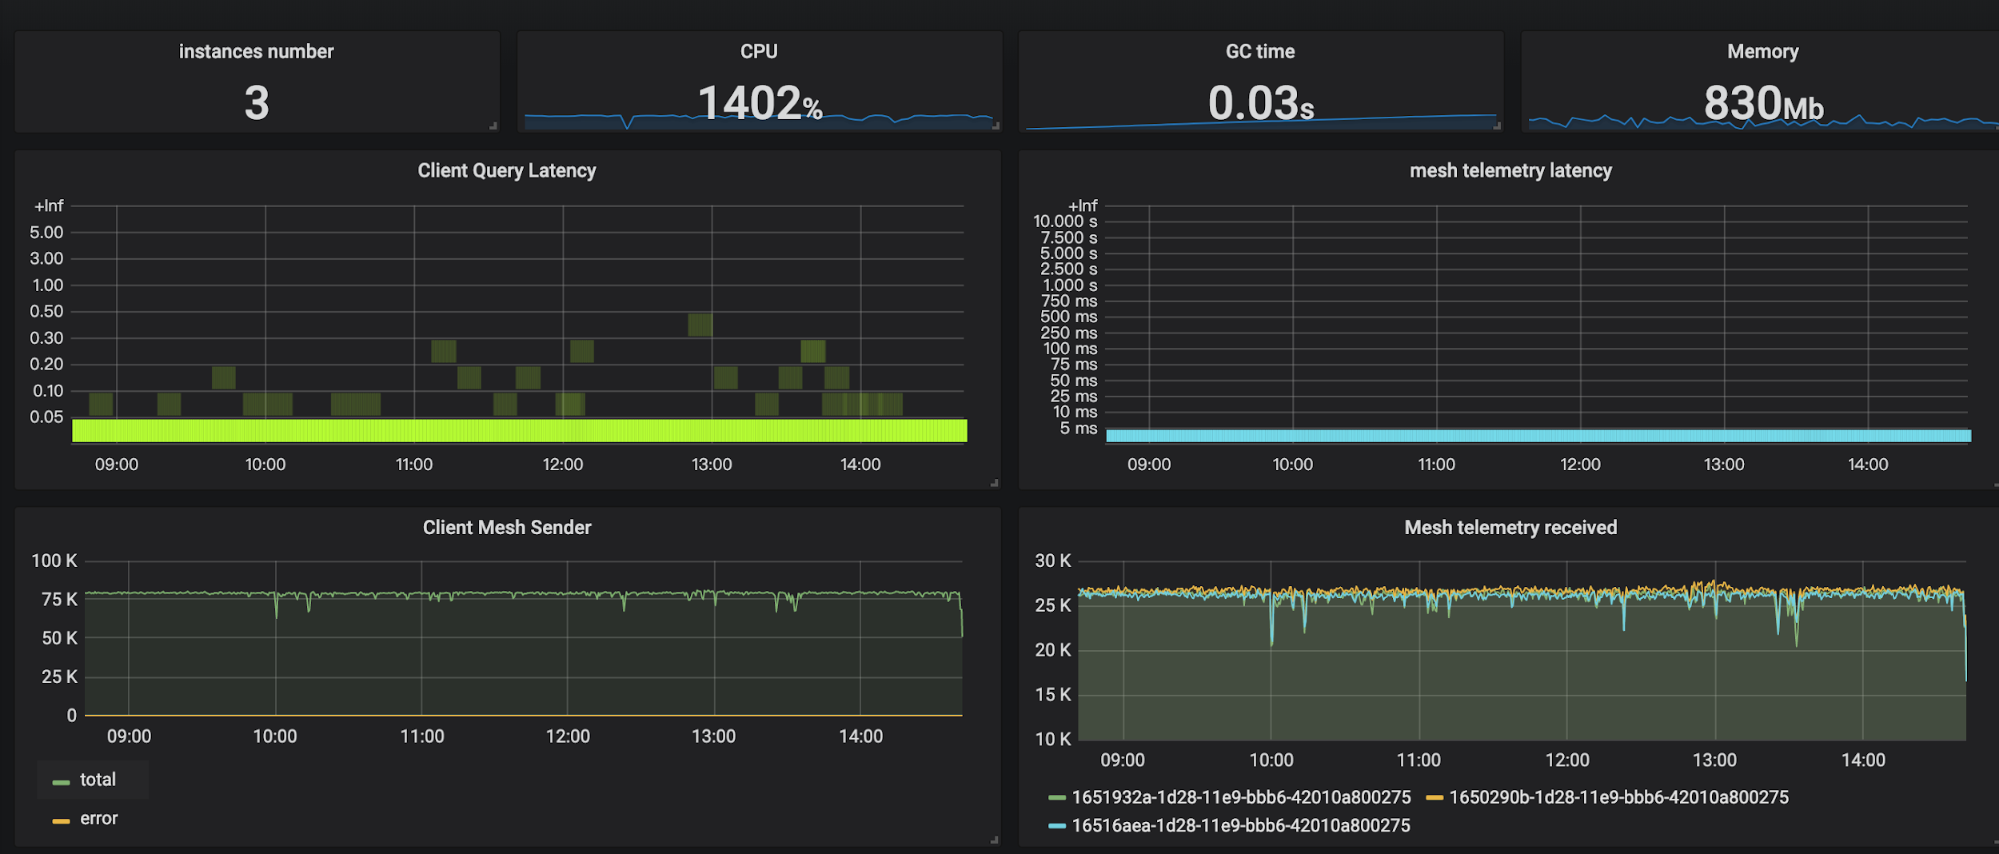Screen dimensions: 1999x854
Task: Open the Mesh telemetry received title menu
Action: click(x=1510, y=527)
